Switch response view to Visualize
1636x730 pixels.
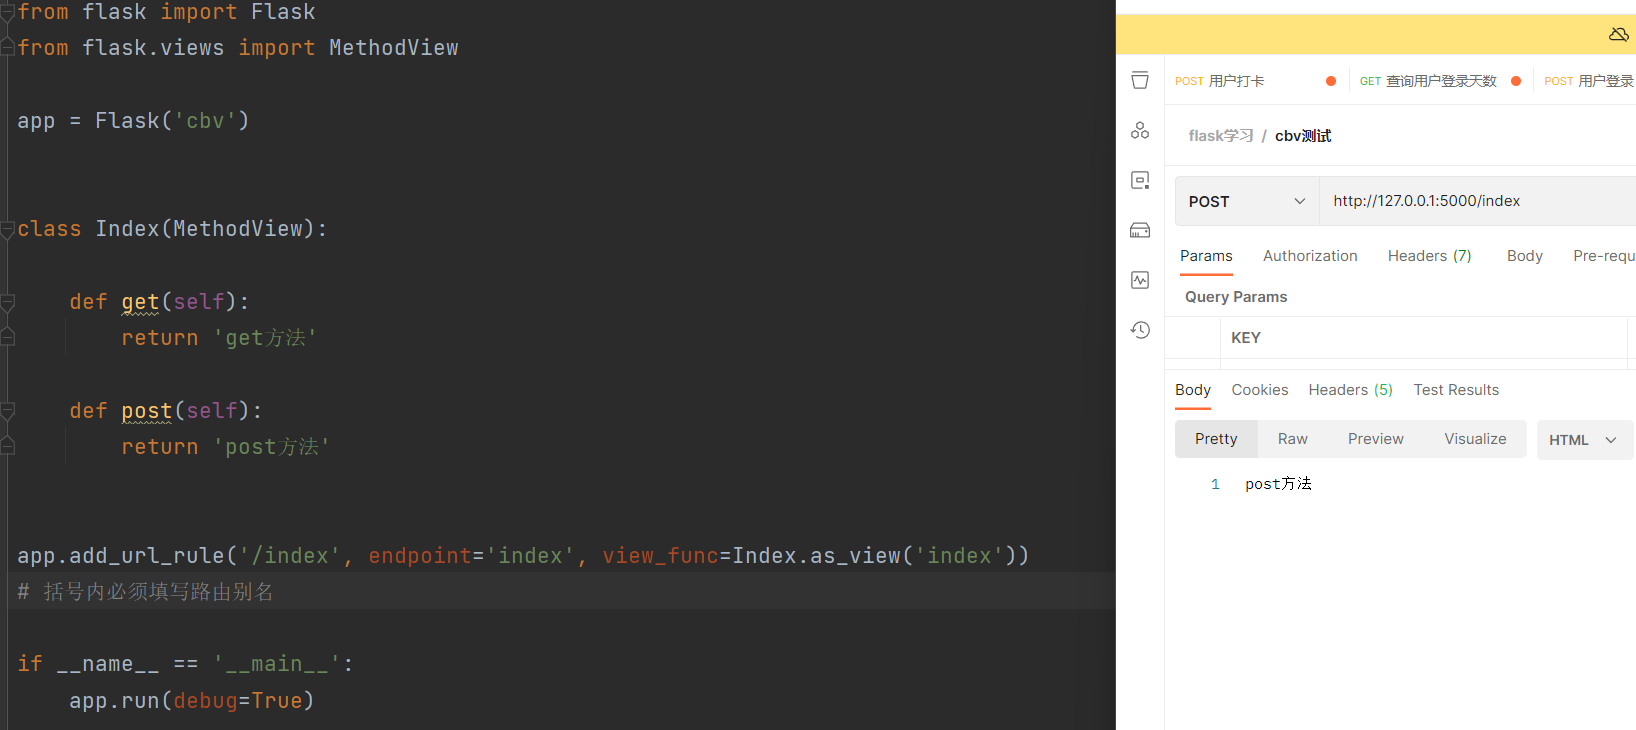1475,439
